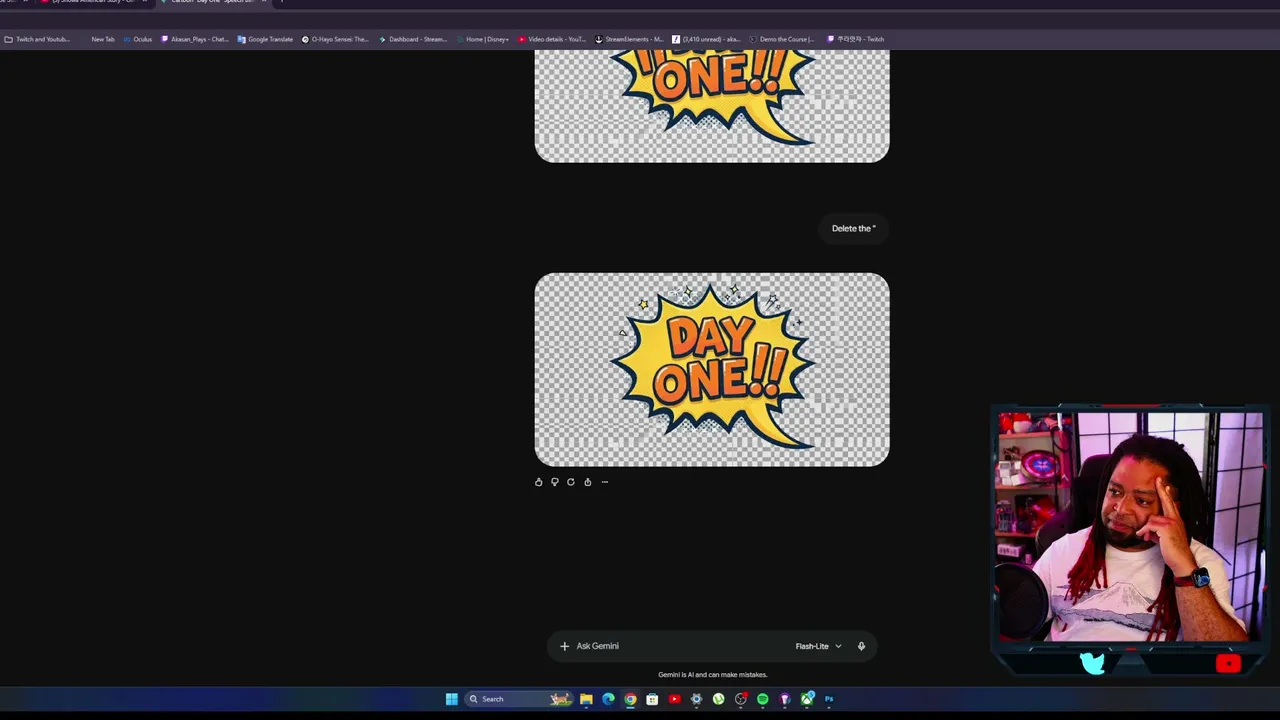1280x720 pixels.
Task: Open the 'Twitch and Youtub...' bookmarks folder
Action: 37,39
